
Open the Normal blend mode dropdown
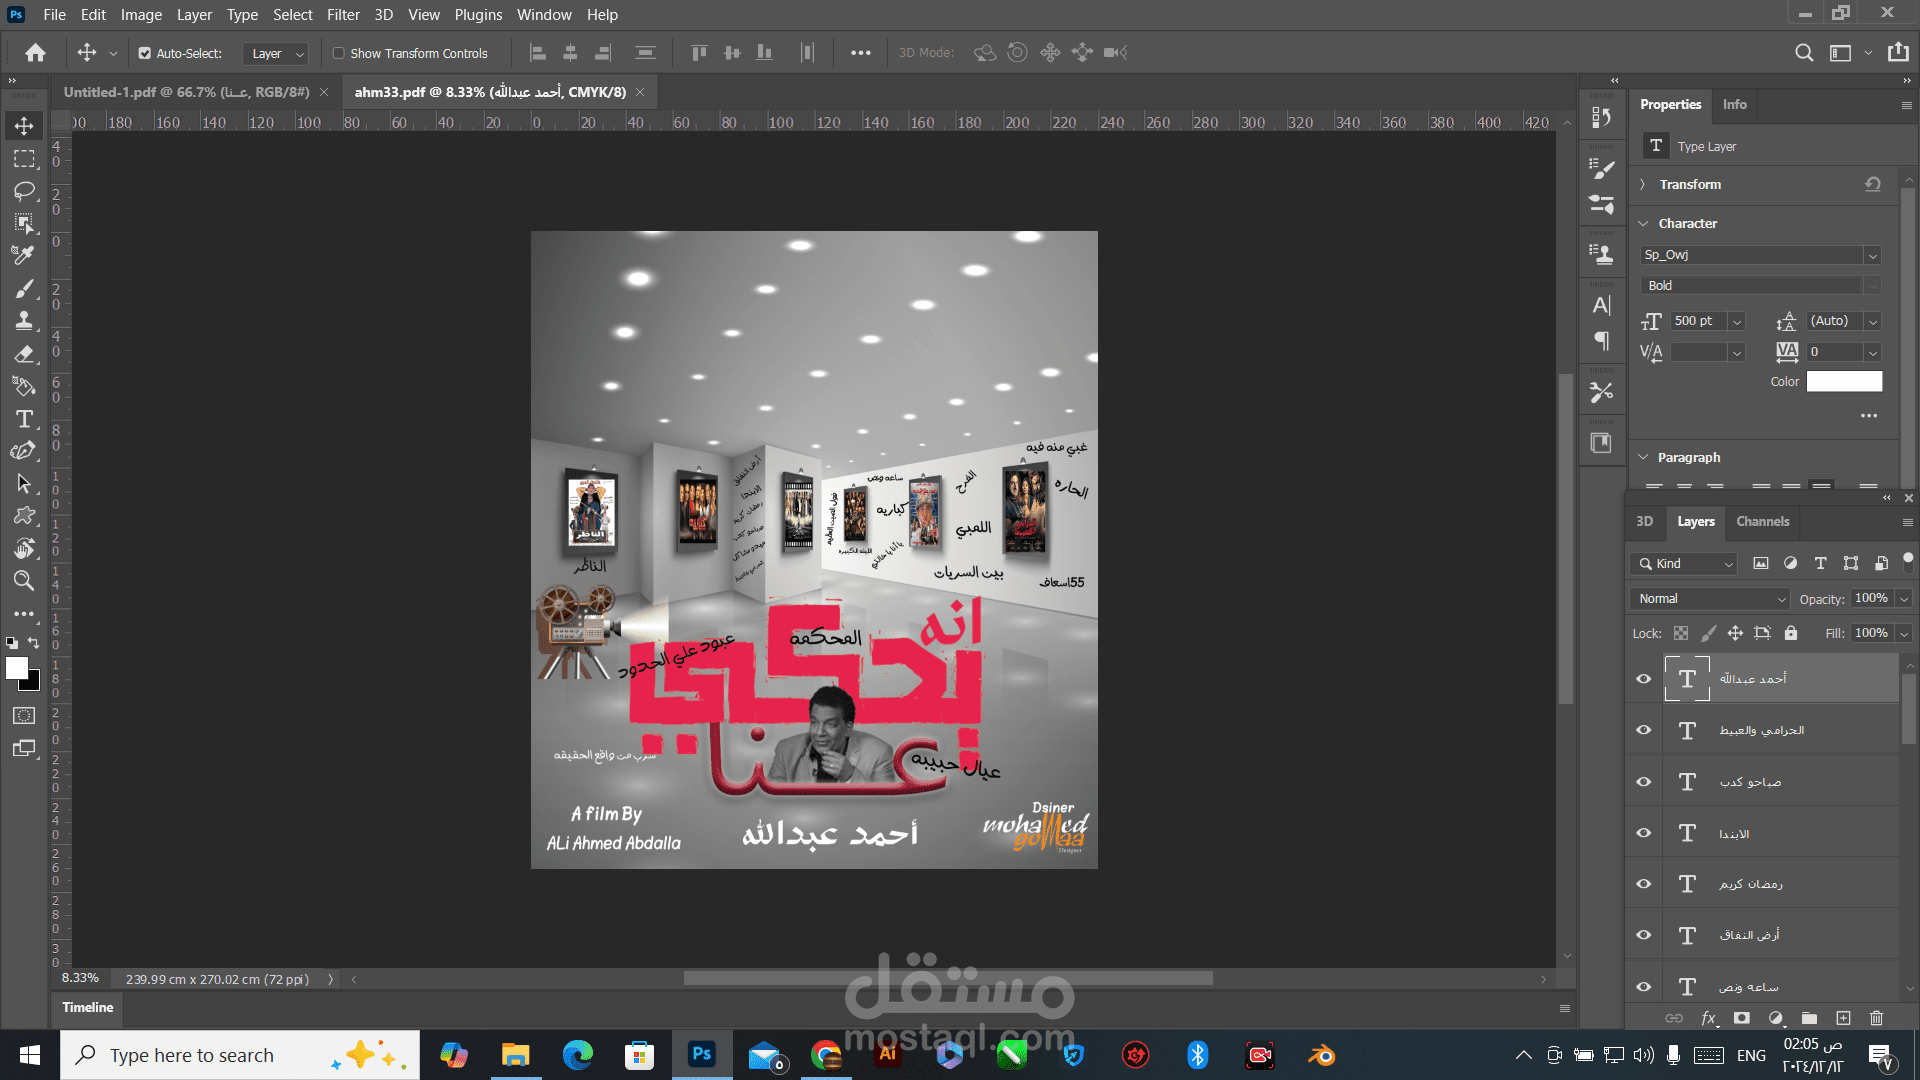click(1710, 598)
